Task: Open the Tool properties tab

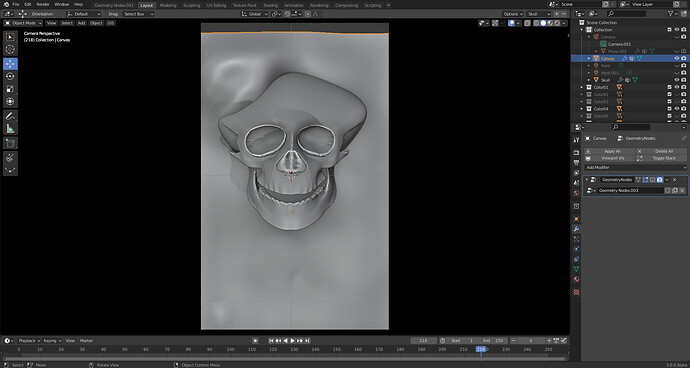Action: coord(576,140)
